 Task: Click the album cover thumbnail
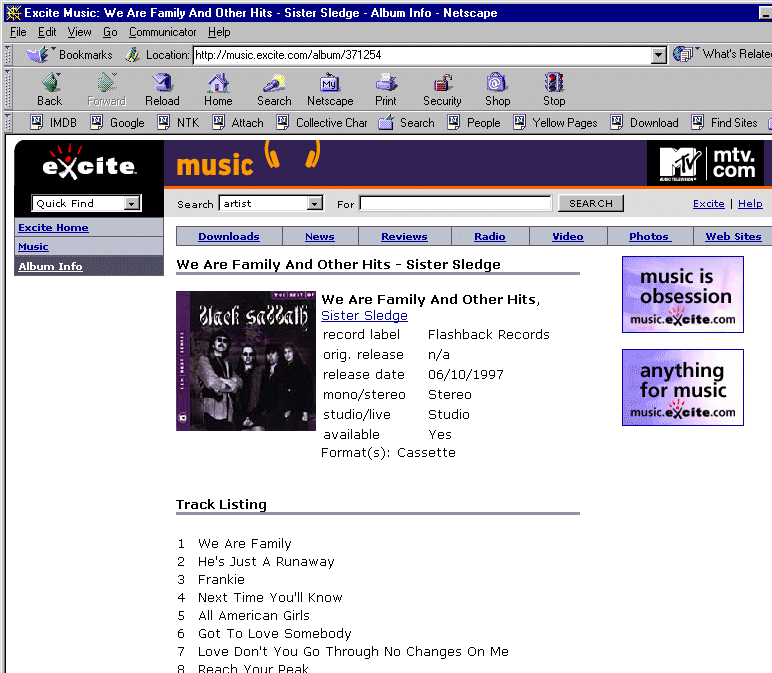[246, 361]
